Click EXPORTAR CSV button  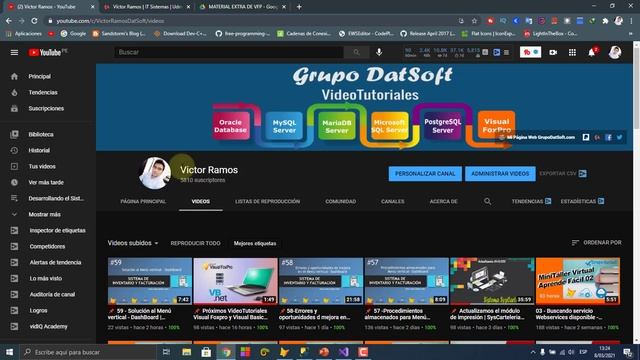[562, 173]
